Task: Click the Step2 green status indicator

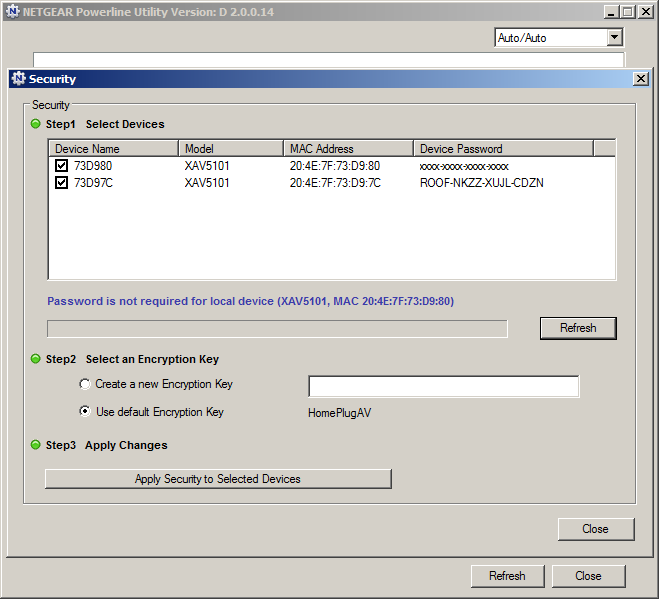Action: point(36,359)
